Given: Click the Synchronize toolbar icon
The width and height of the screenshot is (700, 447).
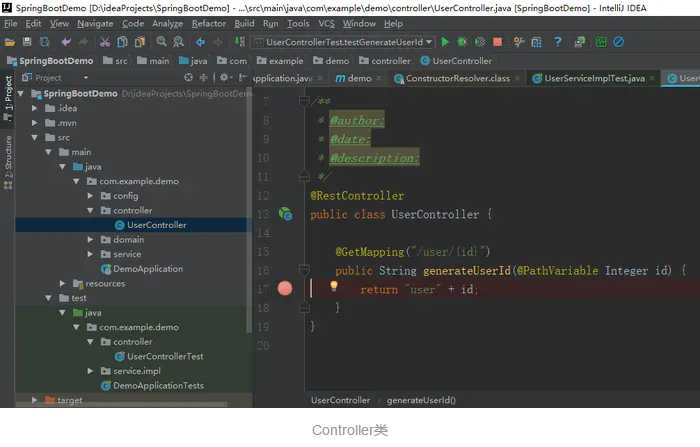Looking at the screenshot, I should pos(44,42).
